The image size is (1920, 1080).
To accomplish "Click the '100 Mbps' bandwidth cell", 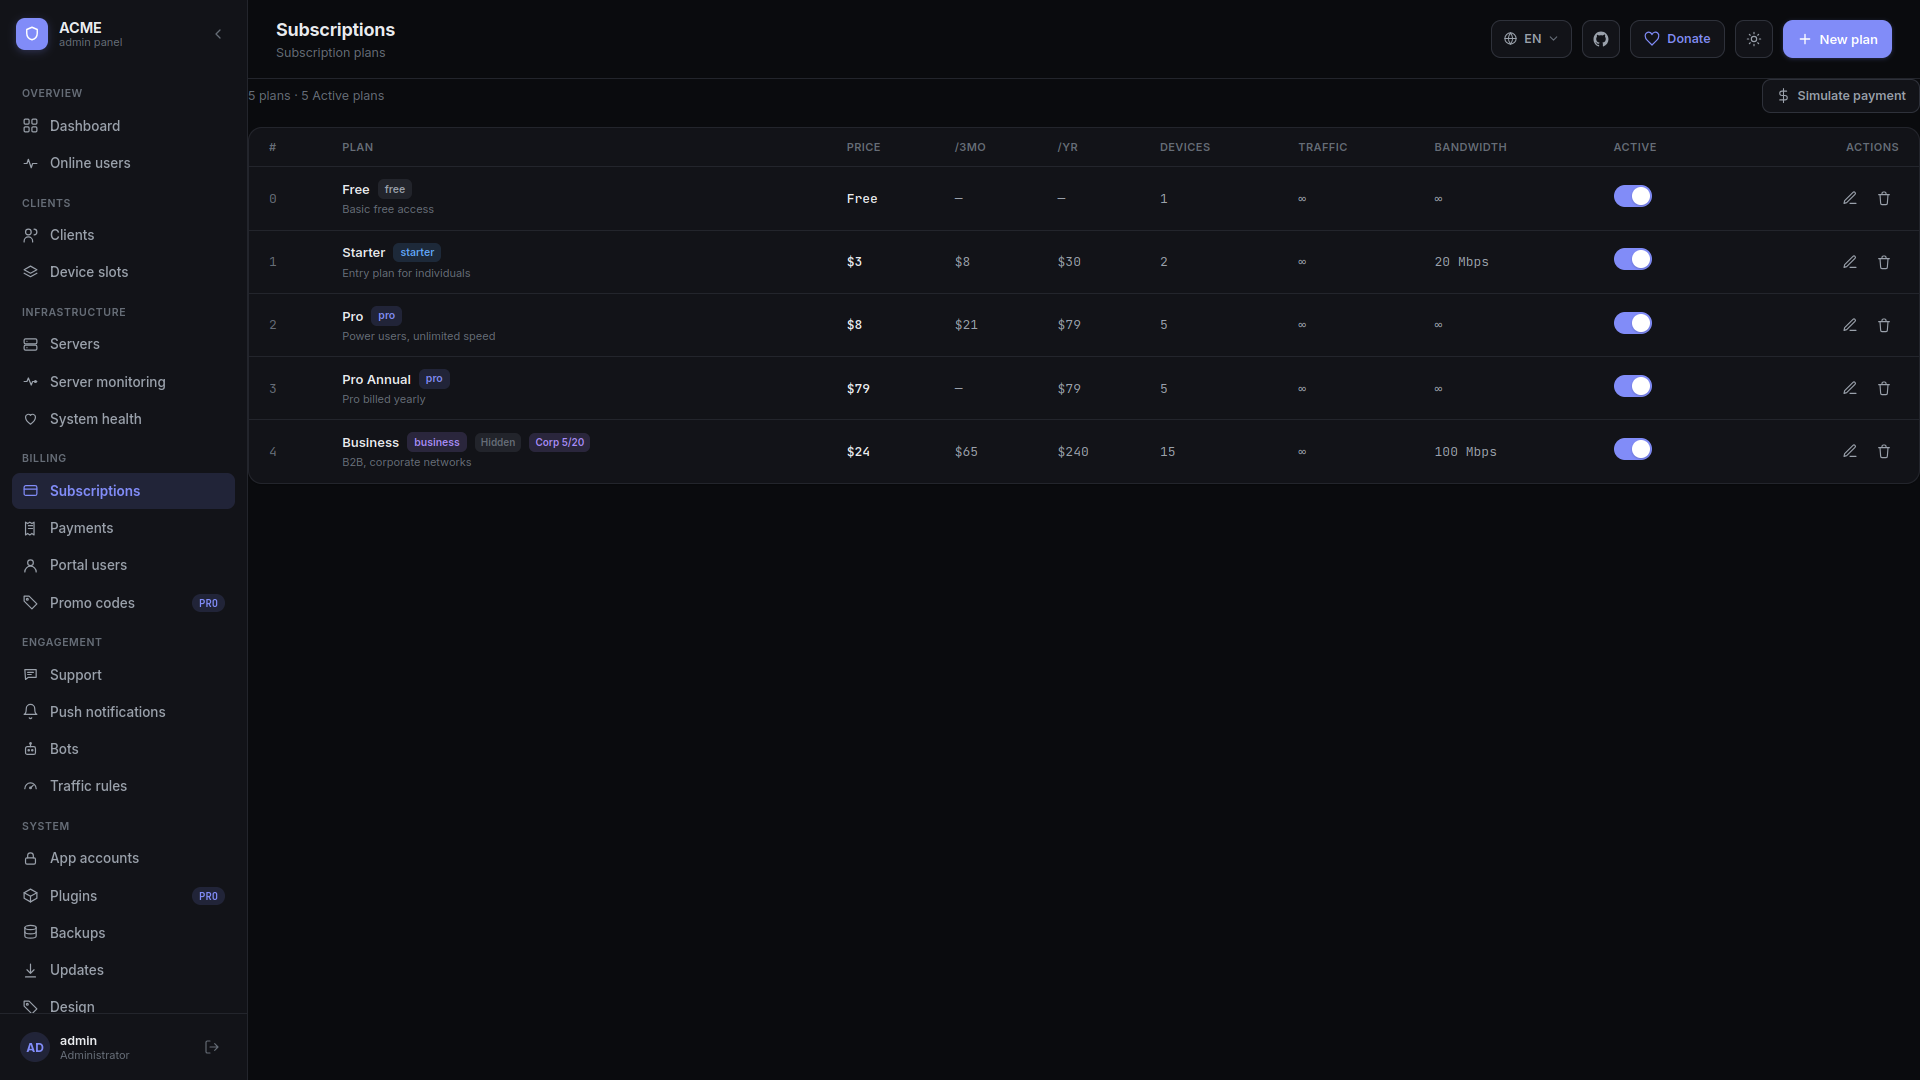I will tap(1465, 452).
